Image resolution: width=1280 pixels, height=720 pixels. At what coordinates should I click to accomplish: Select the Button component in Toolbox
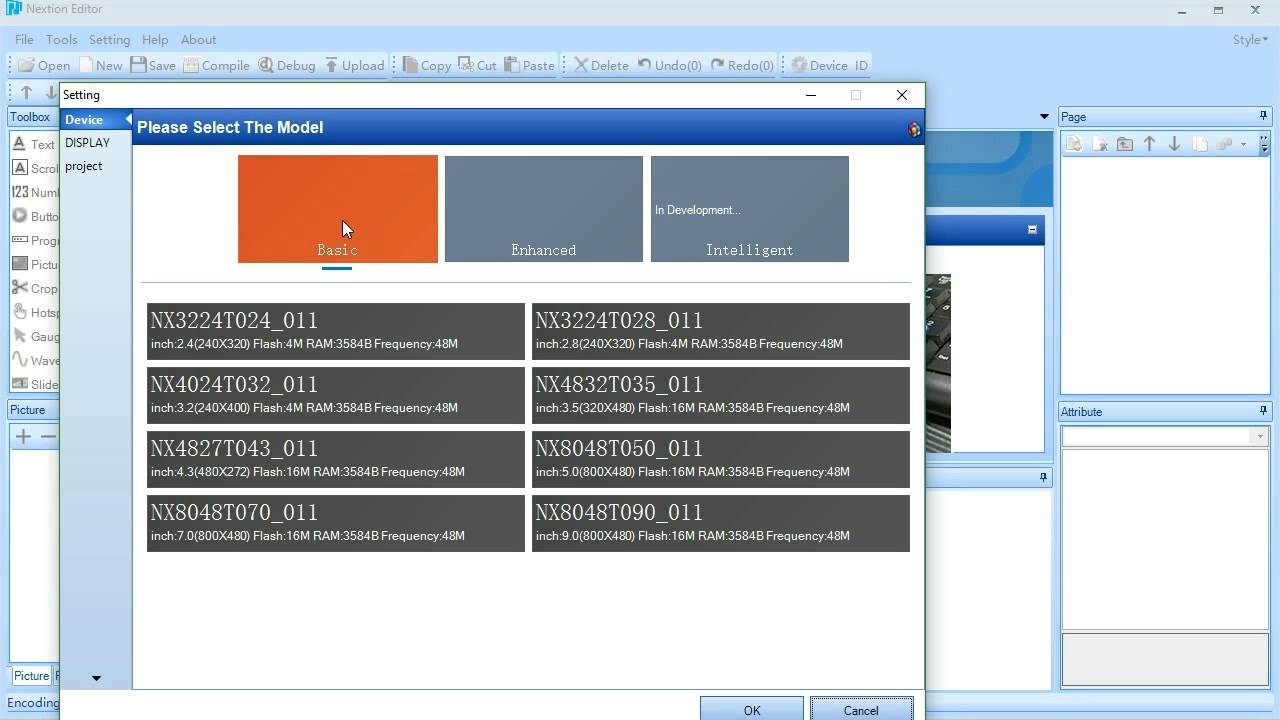coord(33,216)
